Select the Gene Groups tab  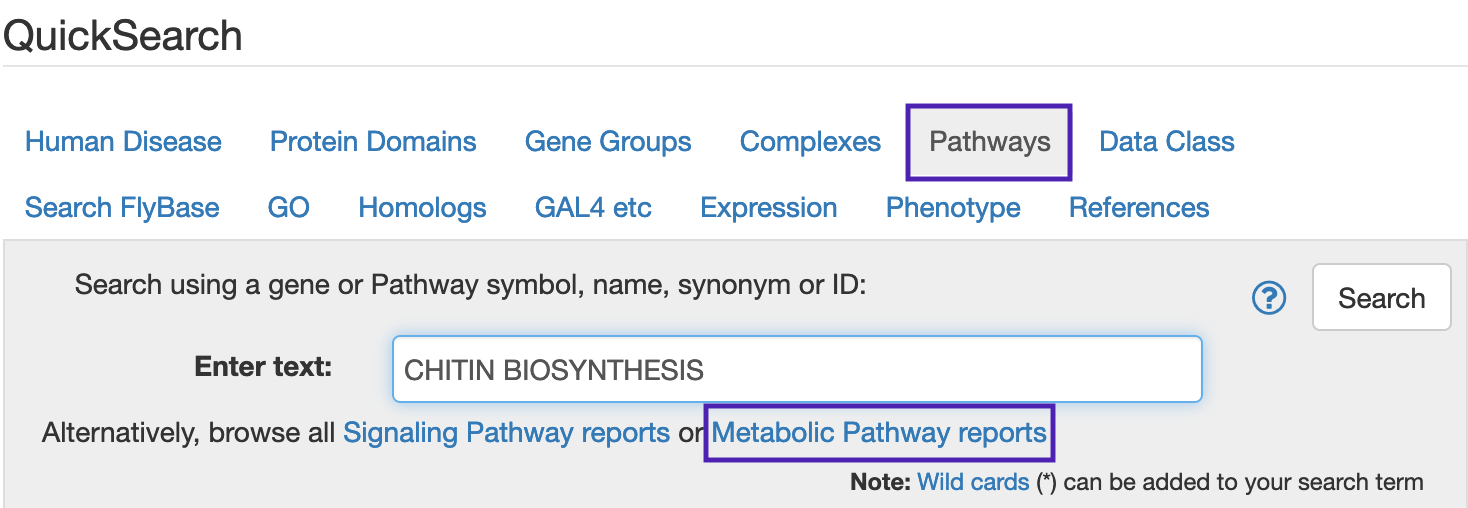[608, 142]
